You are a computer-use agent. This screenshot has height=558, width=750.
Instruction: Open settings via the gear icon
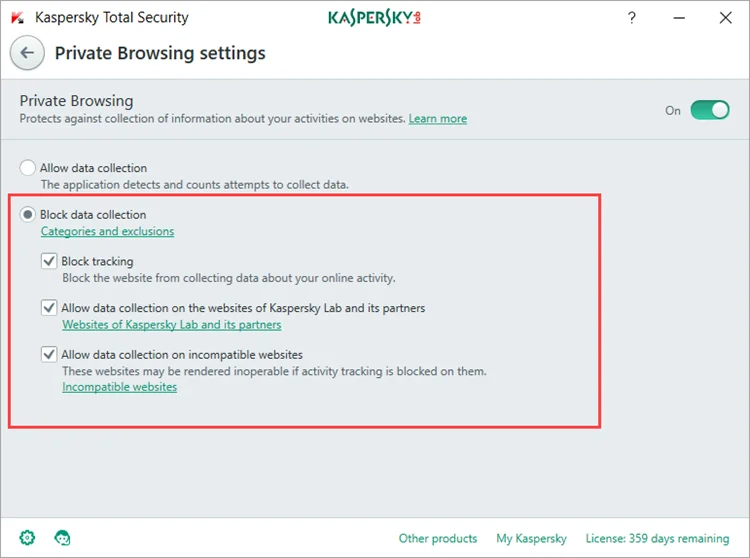point(27,537)
